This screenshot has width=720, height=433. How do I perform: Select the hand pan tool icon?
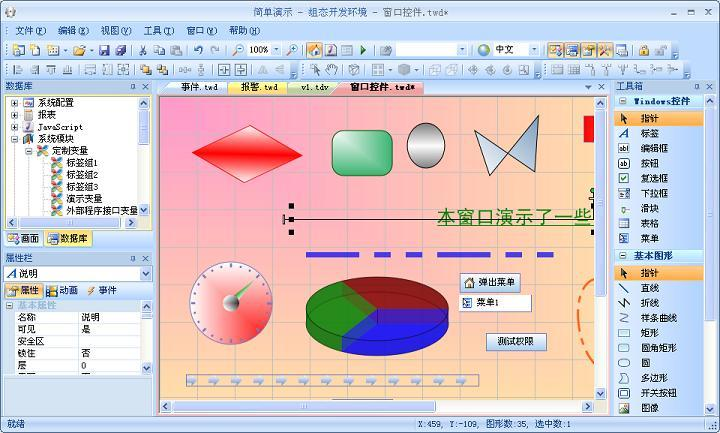pos(332,70)
